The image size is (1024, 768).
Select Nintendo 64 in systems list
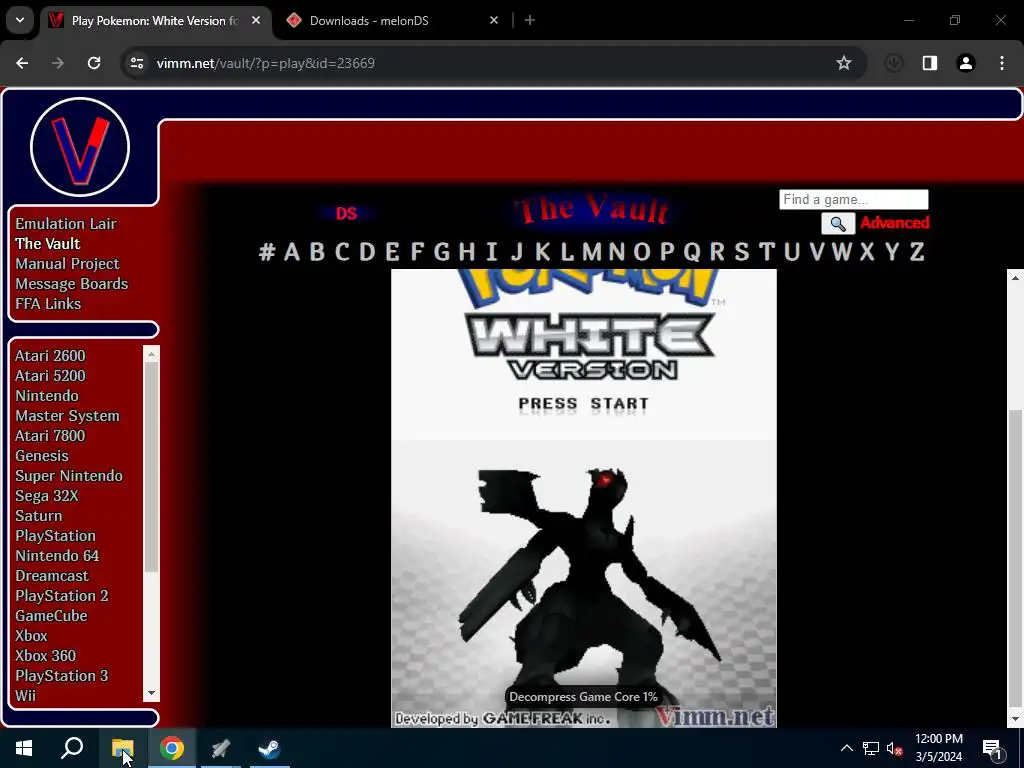tap(57, 556)
